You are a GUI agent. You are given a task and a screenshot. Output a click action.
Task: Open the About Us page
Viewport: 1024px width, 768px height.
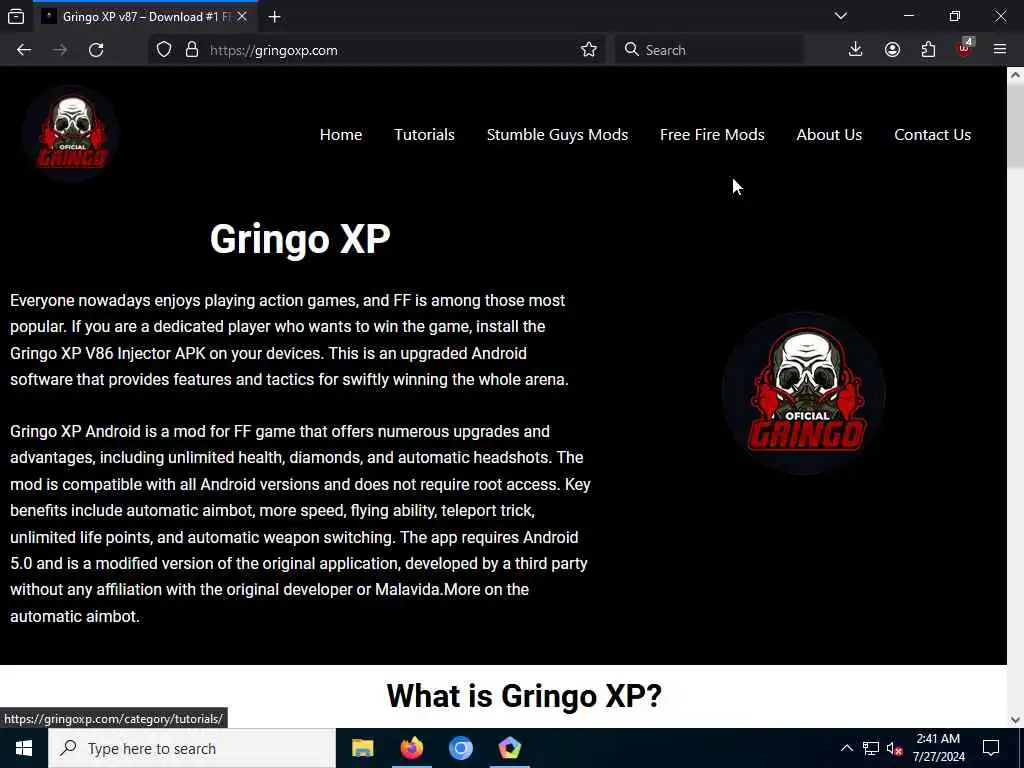click(829, 135)
